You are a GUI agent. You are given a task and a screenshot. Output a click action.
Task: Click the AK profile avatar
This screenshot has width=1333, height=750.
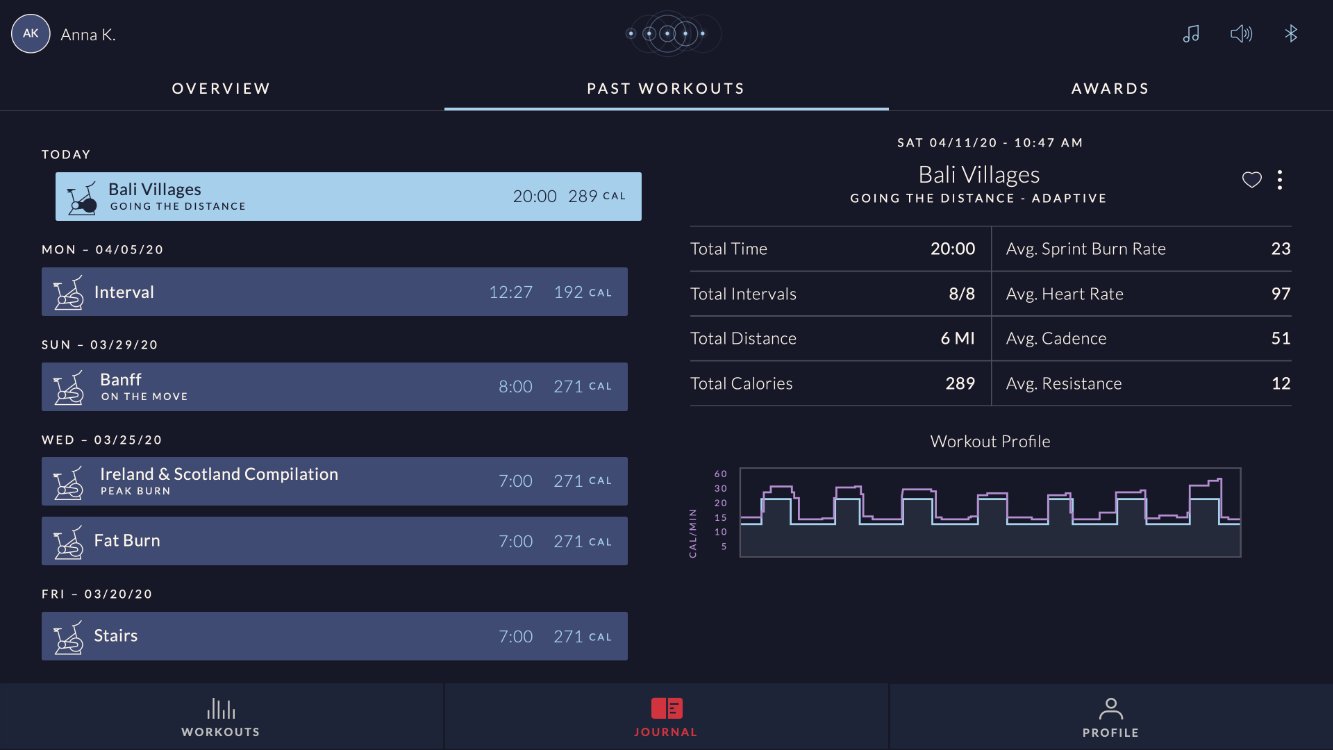point(31,34)
